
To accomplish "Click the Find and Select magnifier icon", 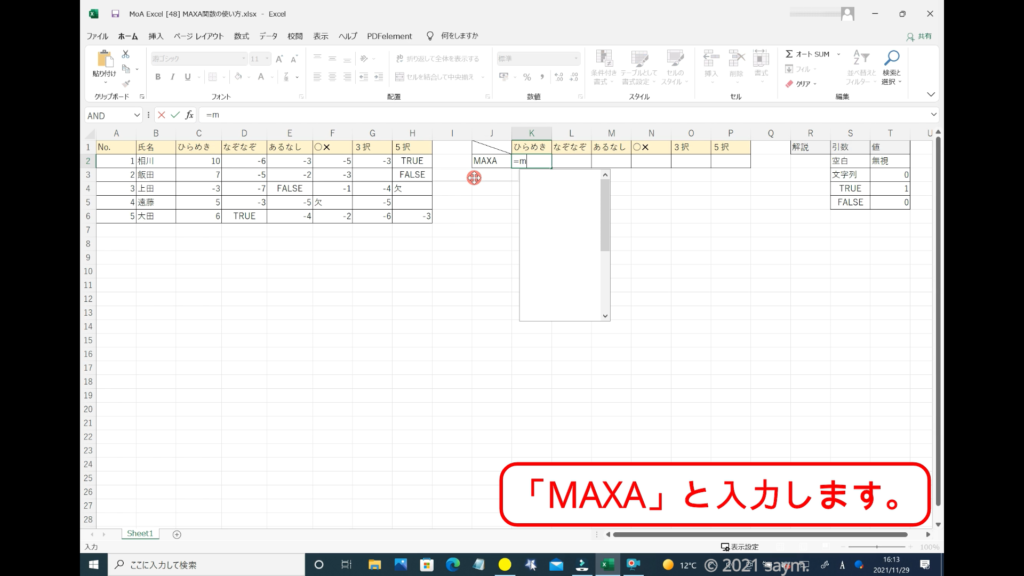I will (x=891, y=59).
